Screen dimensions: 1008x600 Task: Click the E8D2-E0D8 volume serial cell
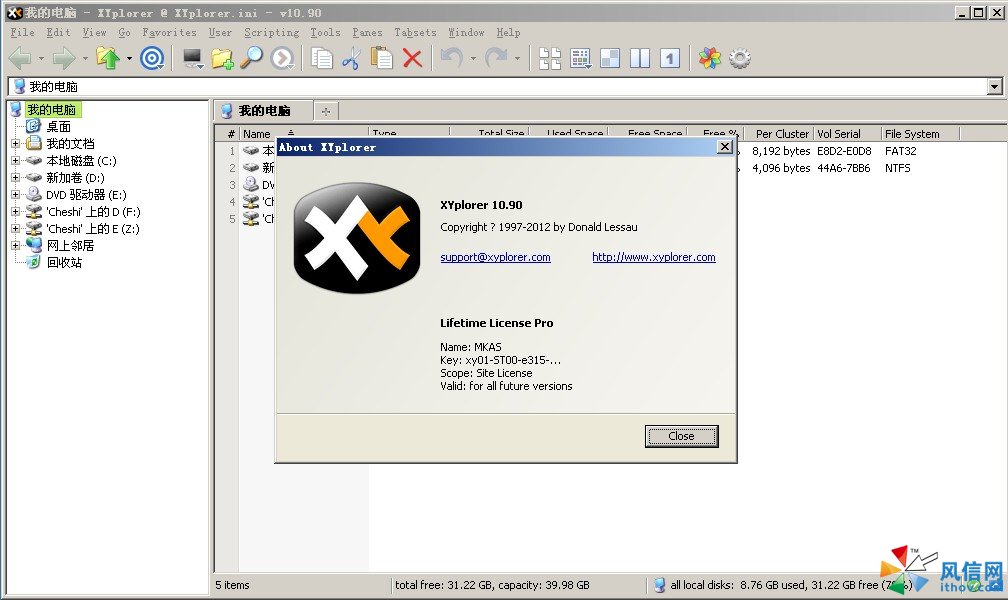click(844, 151)
